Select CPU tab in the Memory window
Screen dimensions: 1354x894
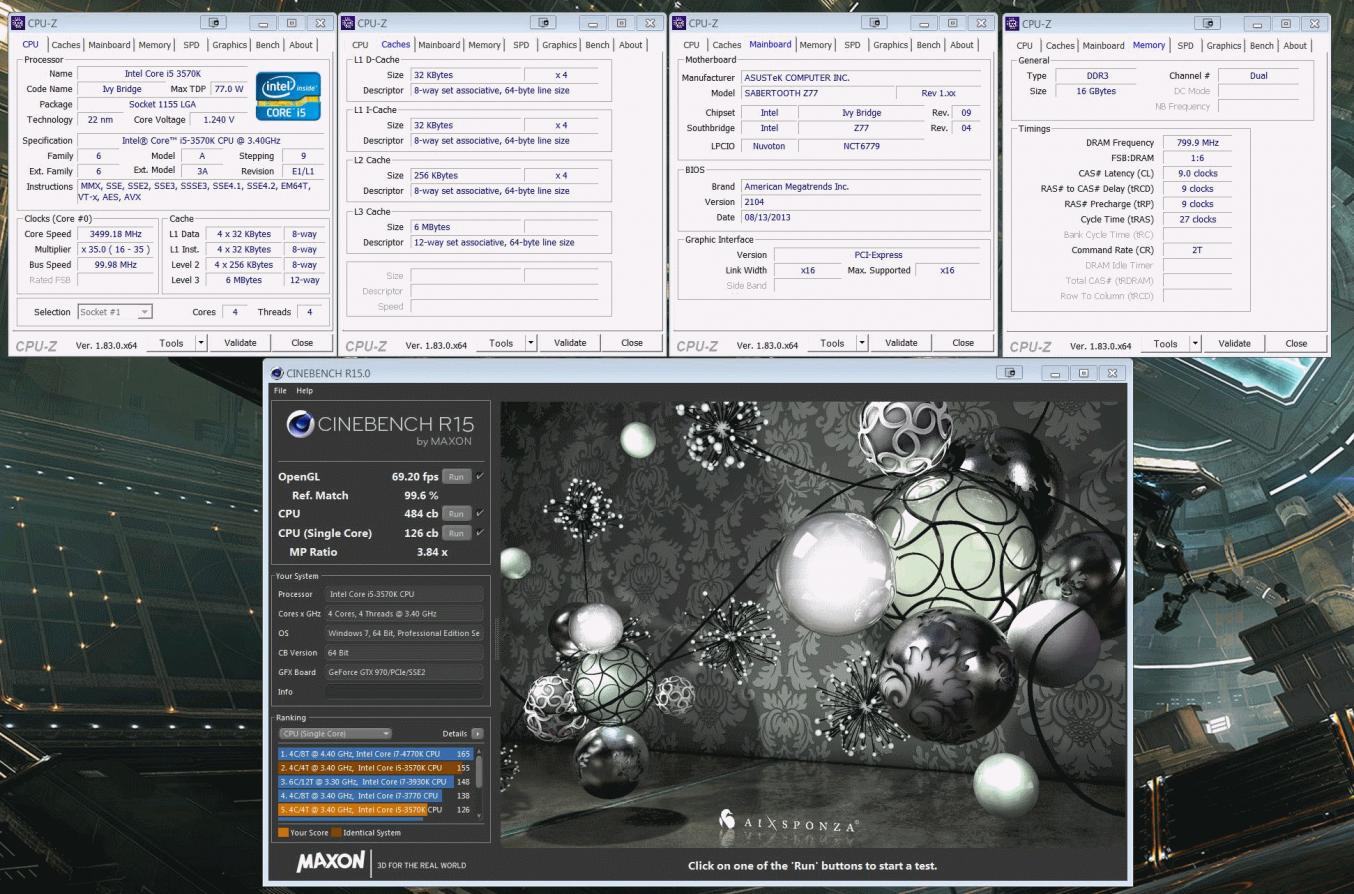click(1024, 45)
